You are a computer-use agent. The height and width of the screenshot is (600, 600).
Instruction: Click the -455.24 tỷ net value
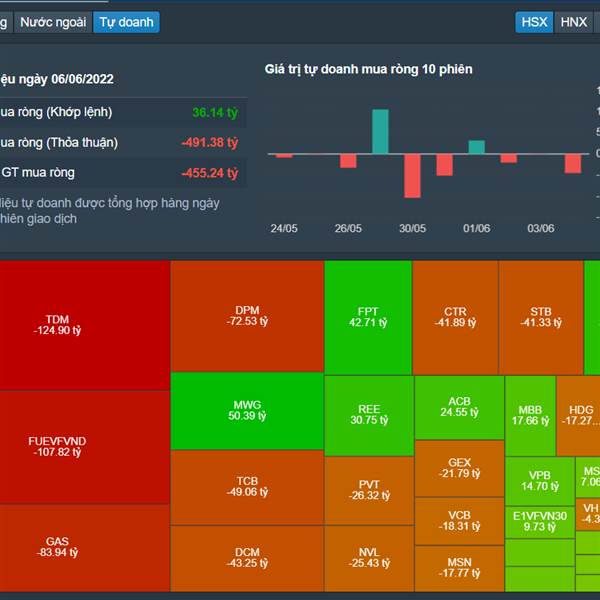click(x=210, y=173)
